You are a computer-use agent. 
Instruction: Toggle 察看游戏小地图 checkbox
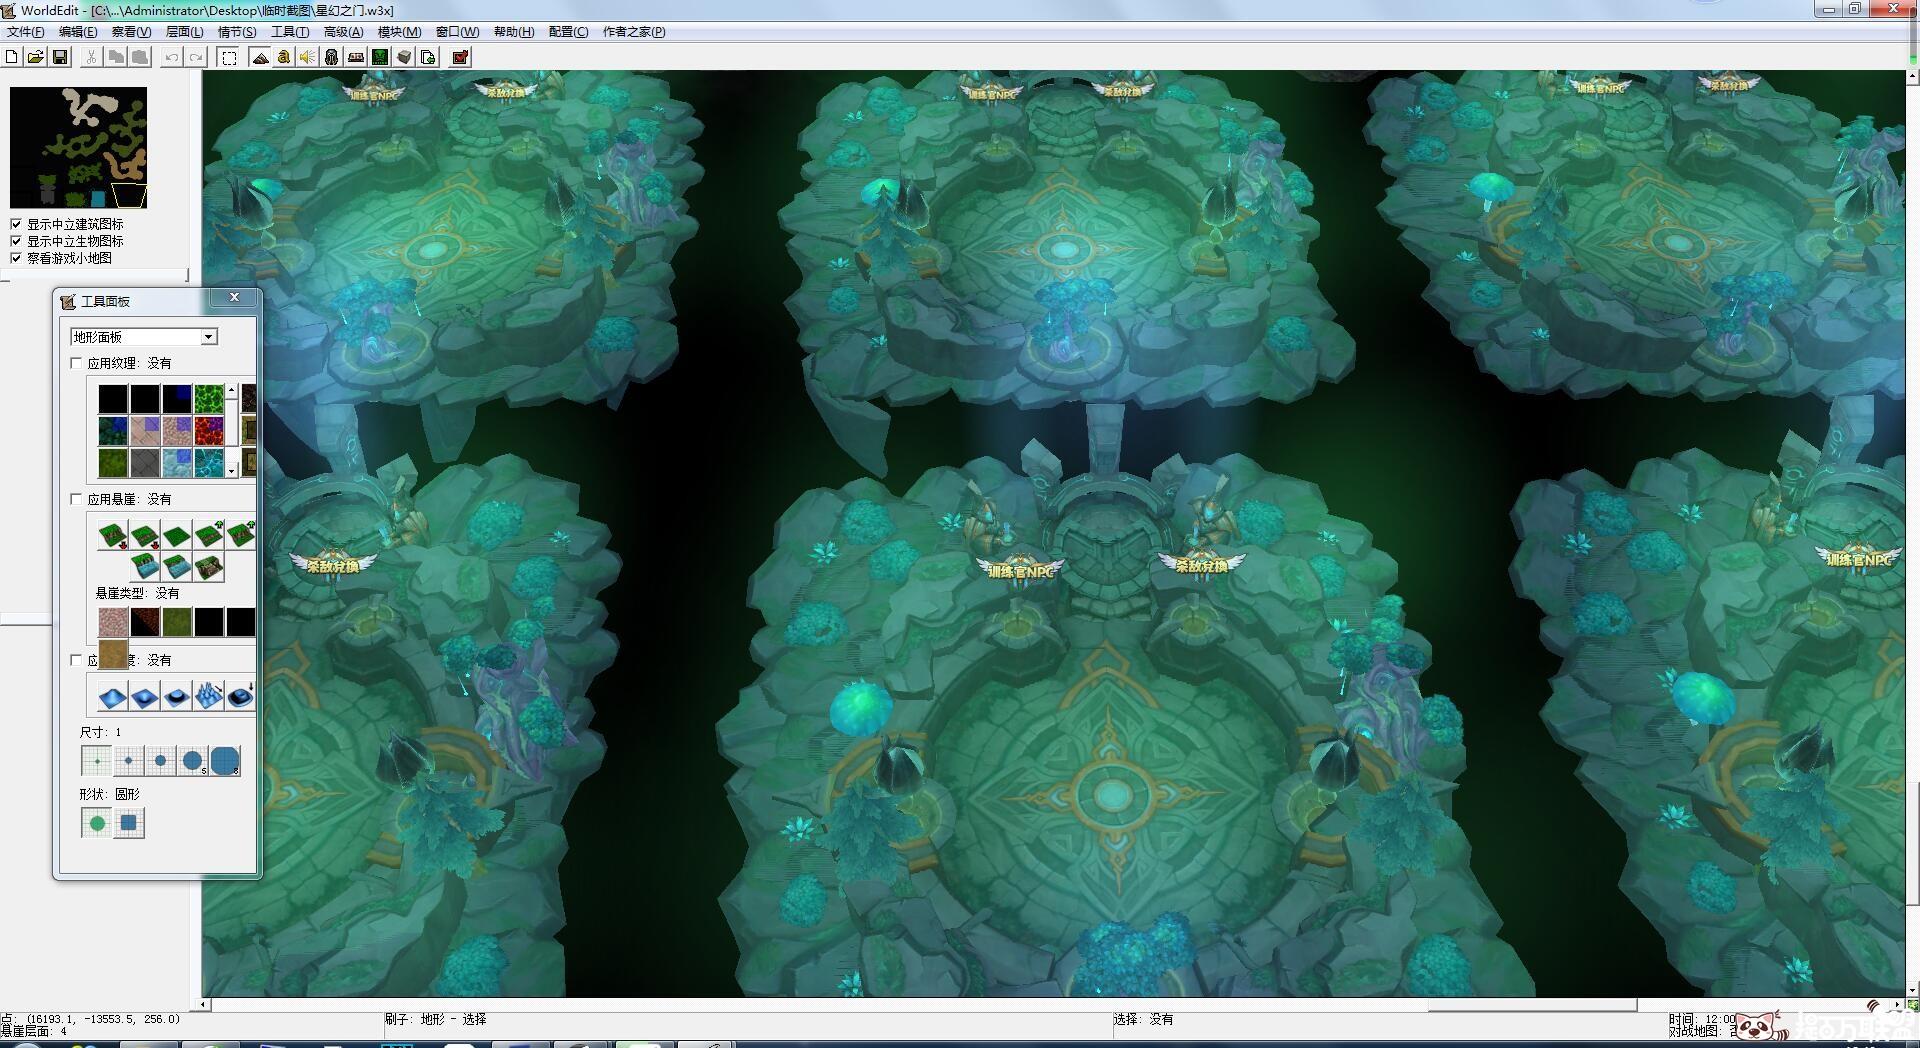[x=16, y=258]
